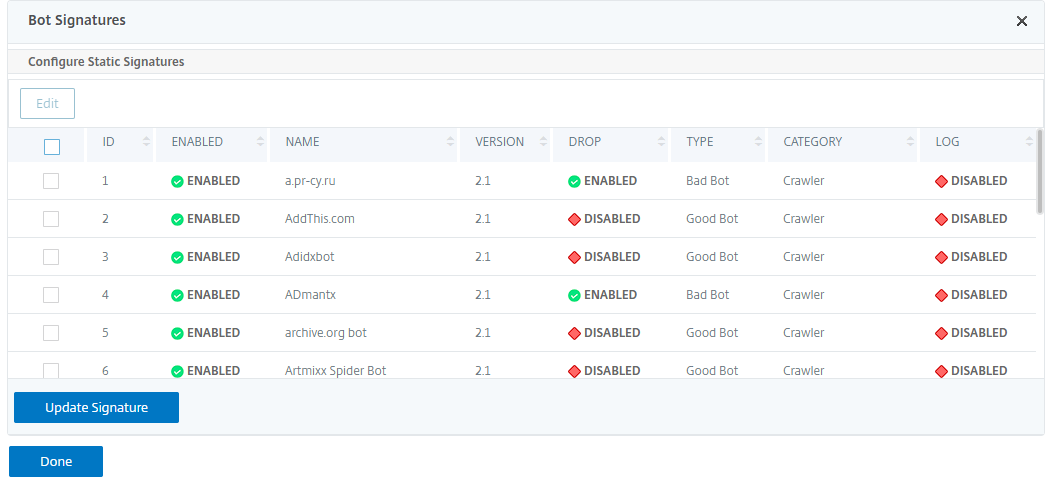Click green drop-enabled icon in a.pr-cy.ru row

[574, 182]
